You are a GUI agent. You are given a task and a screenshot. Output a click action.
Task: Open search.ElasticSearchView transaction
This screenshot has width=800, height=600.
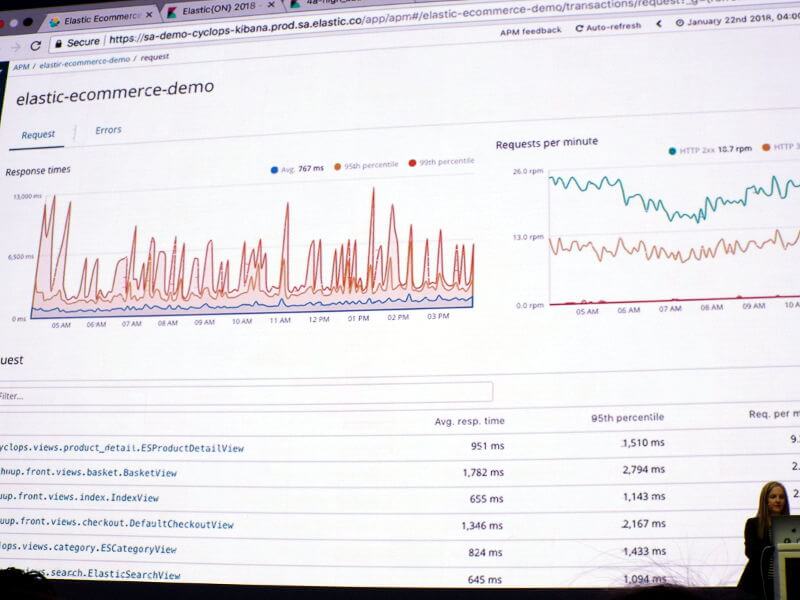(109, 574)
